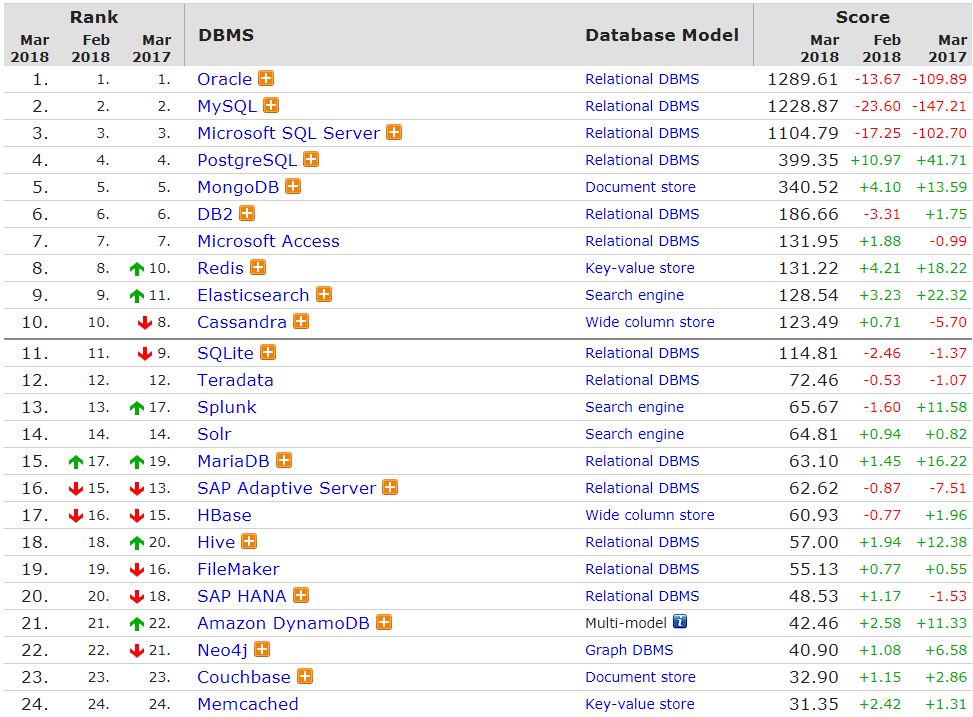Click the plus icon beside Cassandra
This screenshot has width=973, height=717.
tap(301, 321)
